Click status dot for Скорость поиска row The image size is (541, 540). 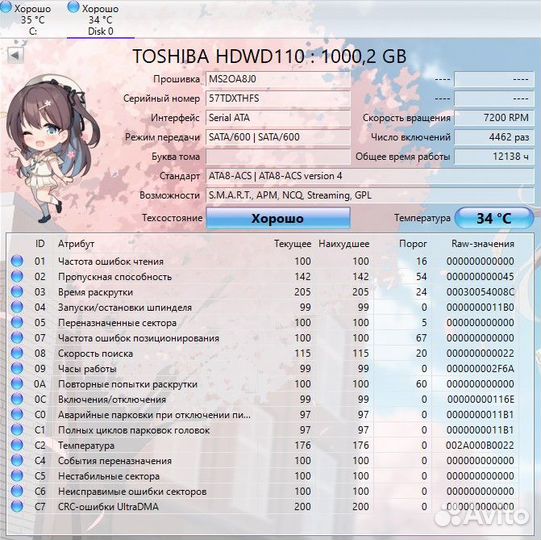tap(17, 353)
